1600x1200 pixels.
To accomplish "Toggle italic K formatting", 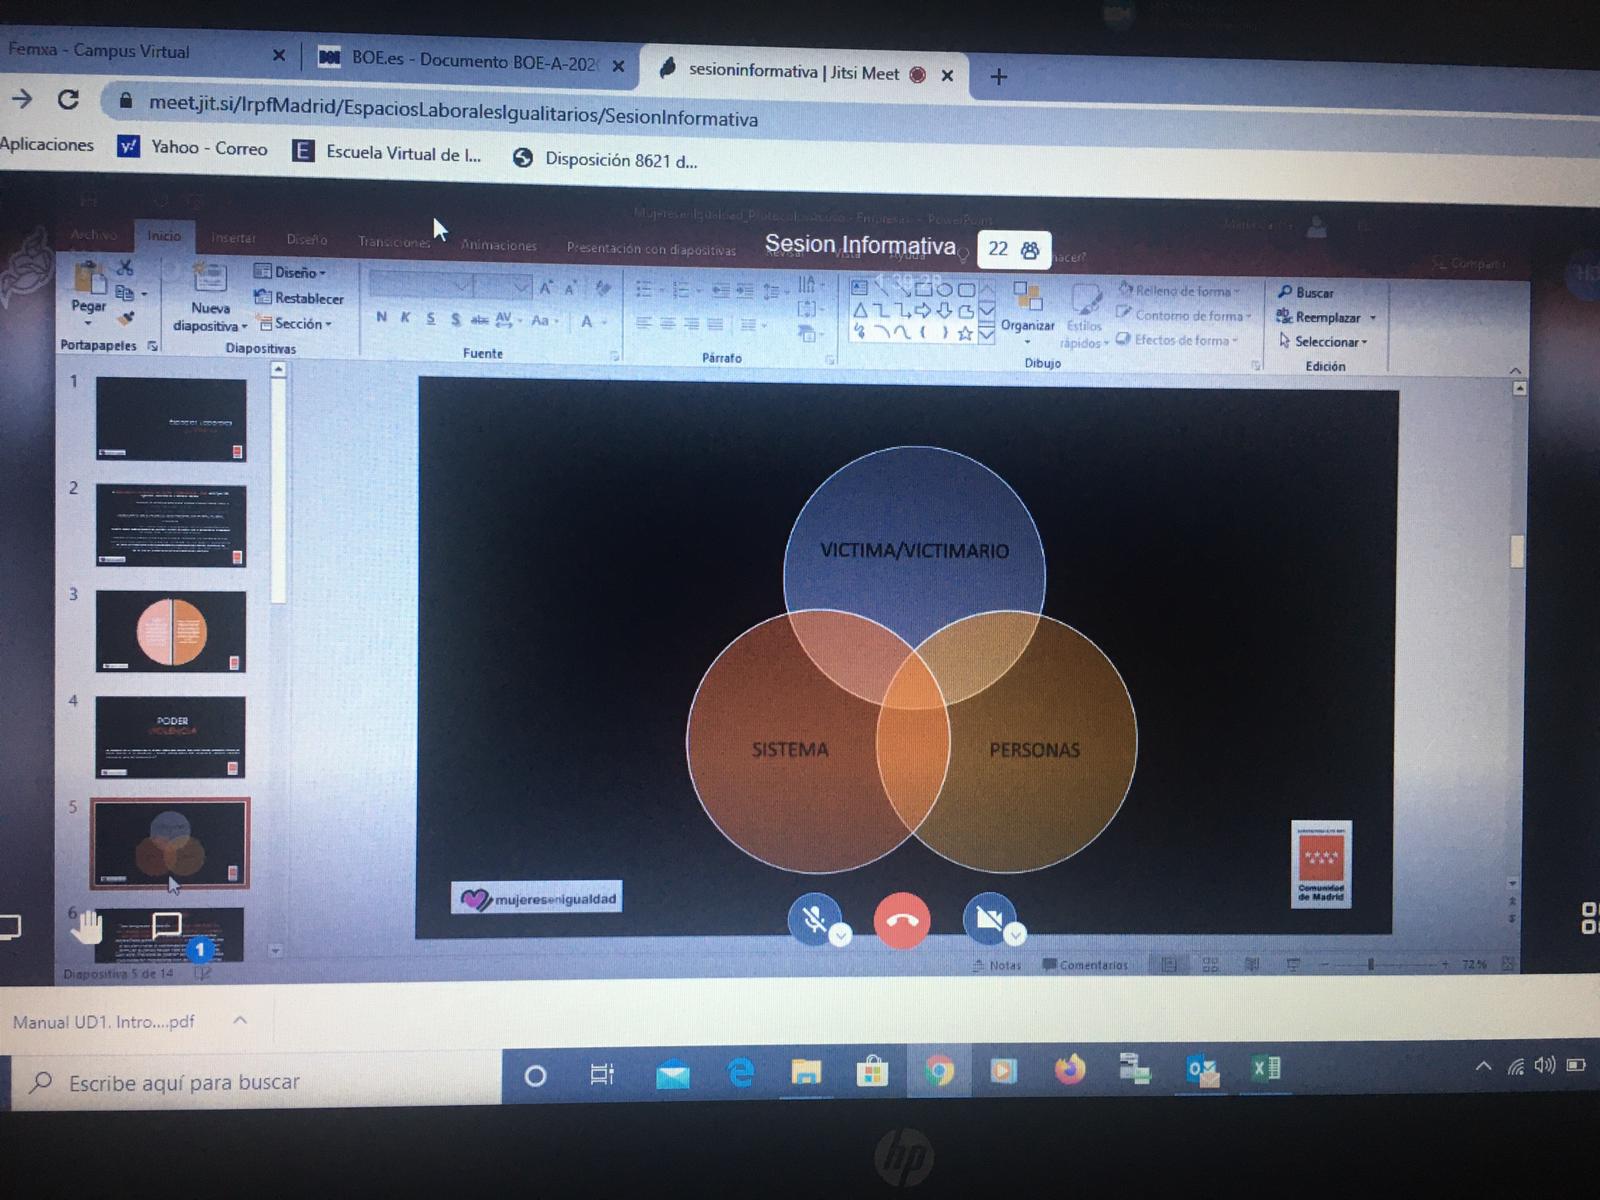I will pyautogui.click(x=405, y=317).
